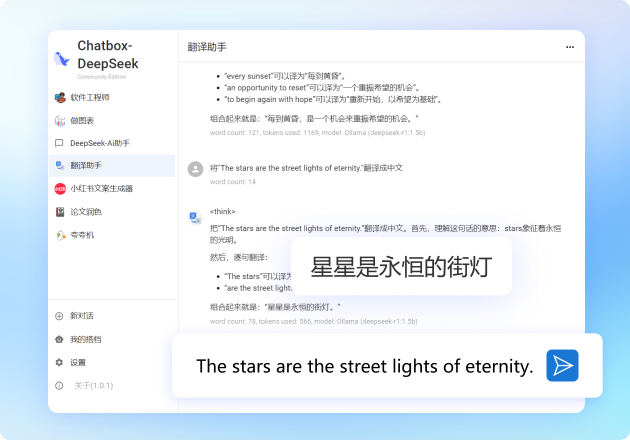The width and height of the screenshot is (630, 440).
Task: Click the translator assistant avatar on reply
Action: (195, 217)
